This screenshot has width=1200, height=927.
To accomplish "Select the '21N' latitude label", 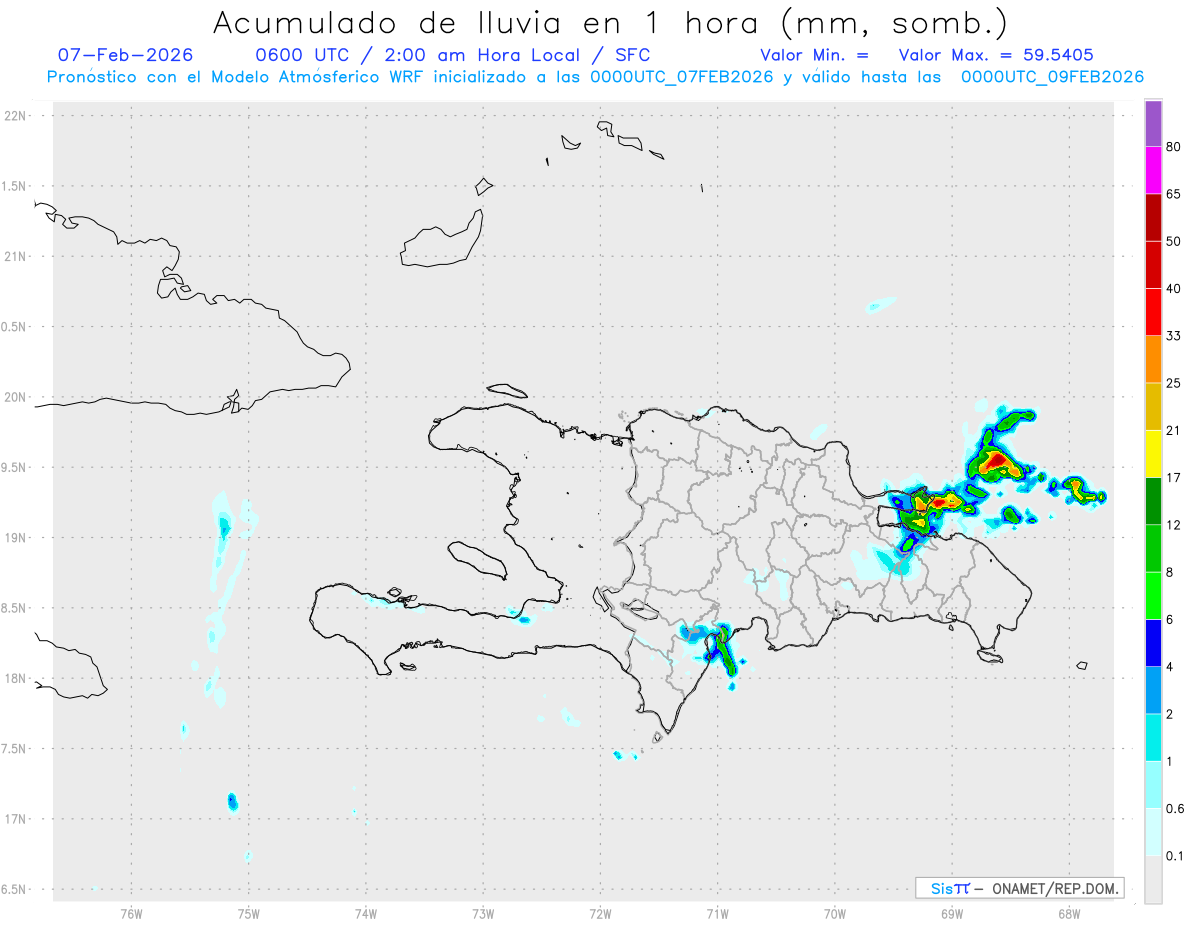I will coord(16,257).
